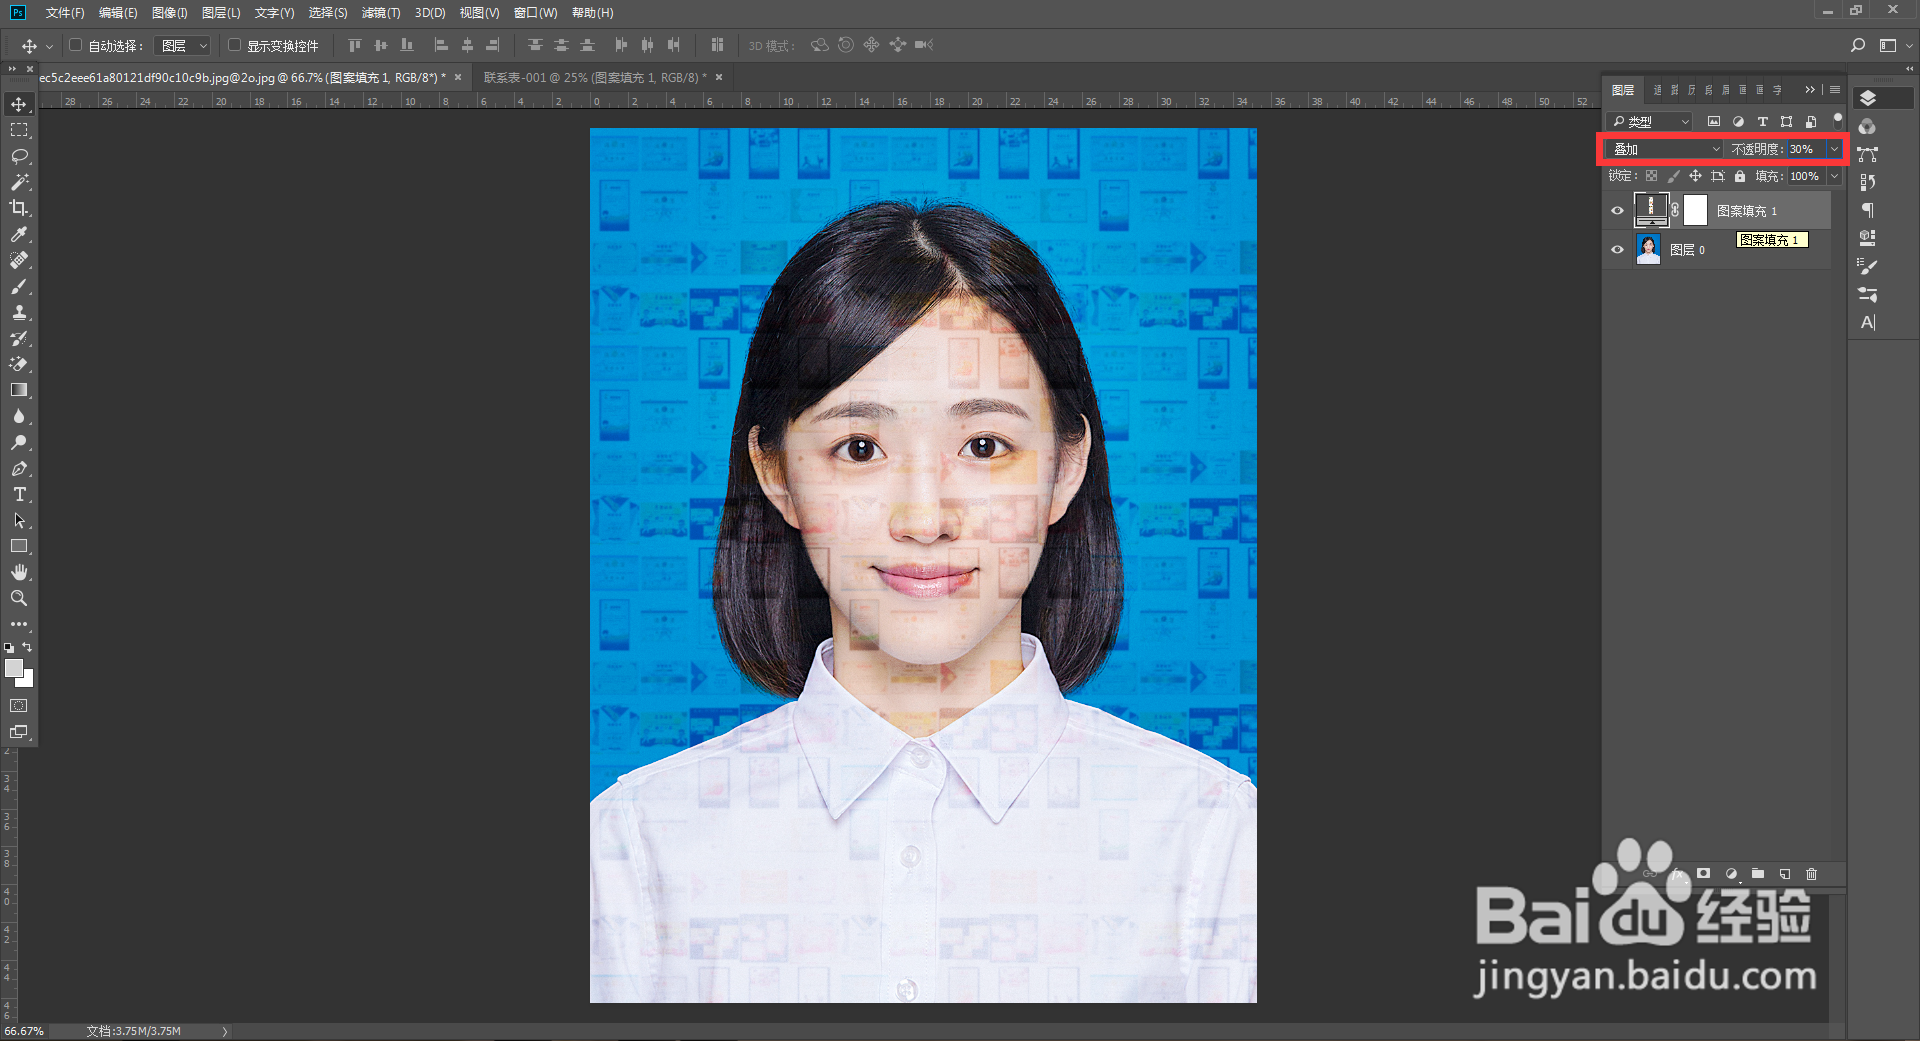Viewport: 1920px width, 1041px height.
Task: Swap foreground and background colors
Action: [27, 647]
